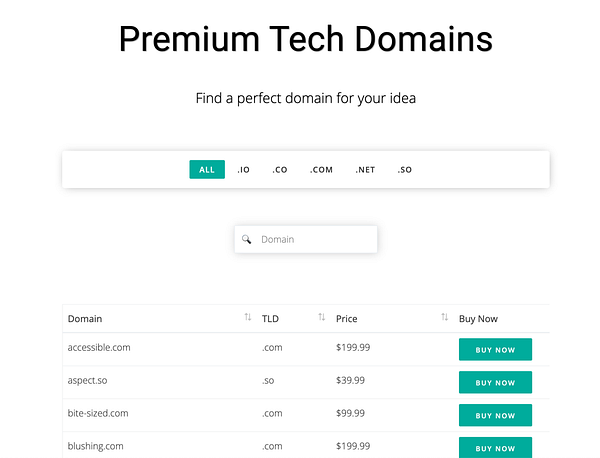Filter domains by .CO
600x458 pixels.
(x=280, y=170)
